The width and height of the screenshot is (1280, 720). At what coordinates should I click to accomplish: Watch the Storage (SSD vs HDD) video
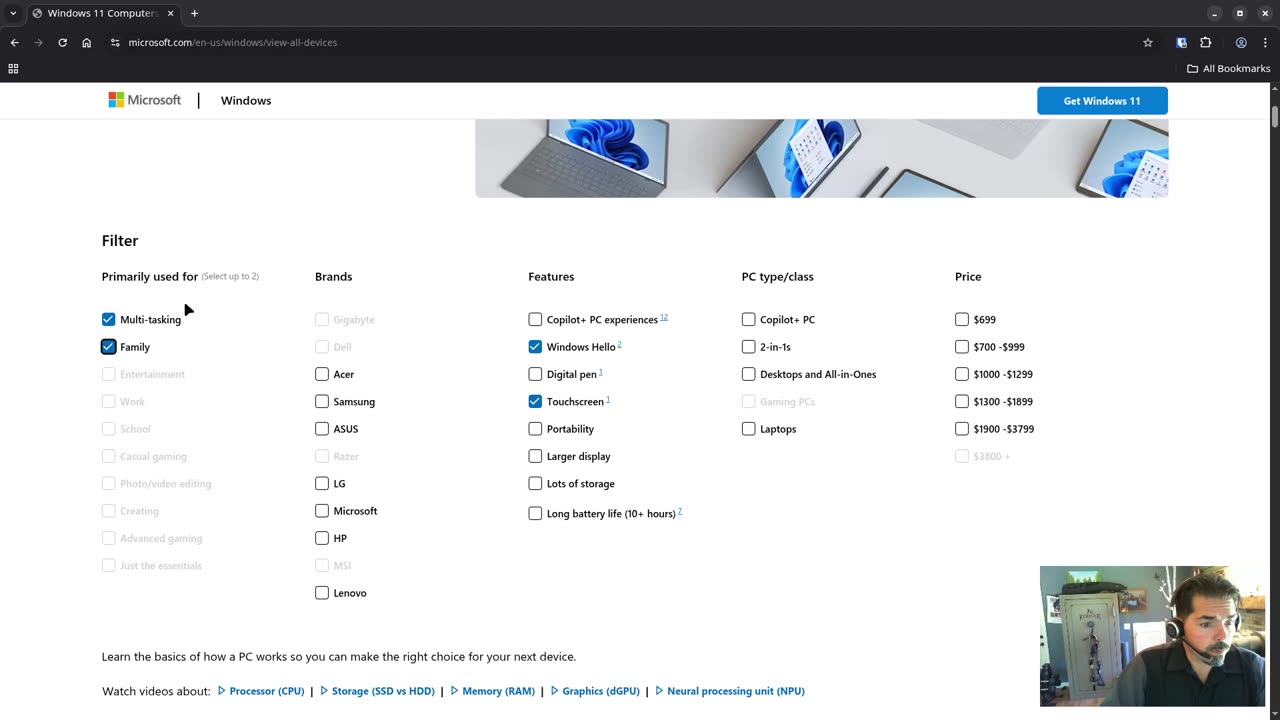coord(377,691)
